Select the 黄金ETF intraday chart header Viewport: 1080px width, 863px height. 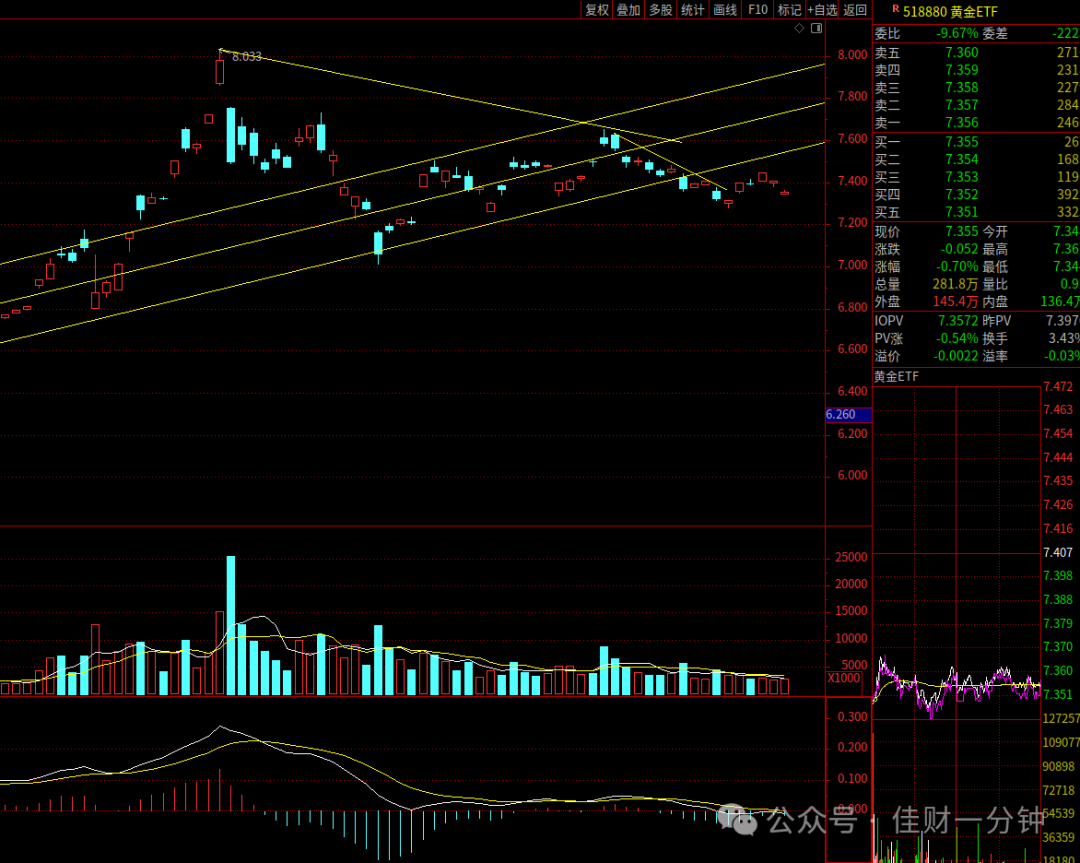point(896,377)
